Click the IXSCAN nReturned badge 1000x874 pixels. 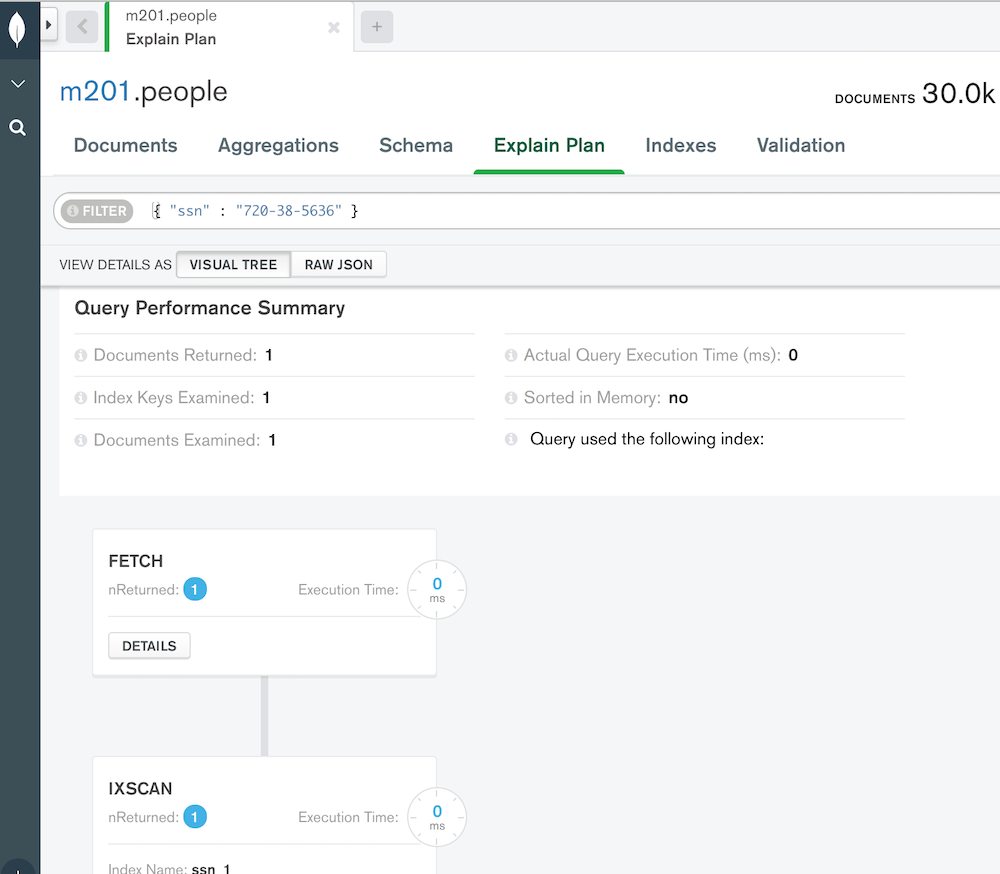[195, 817]
